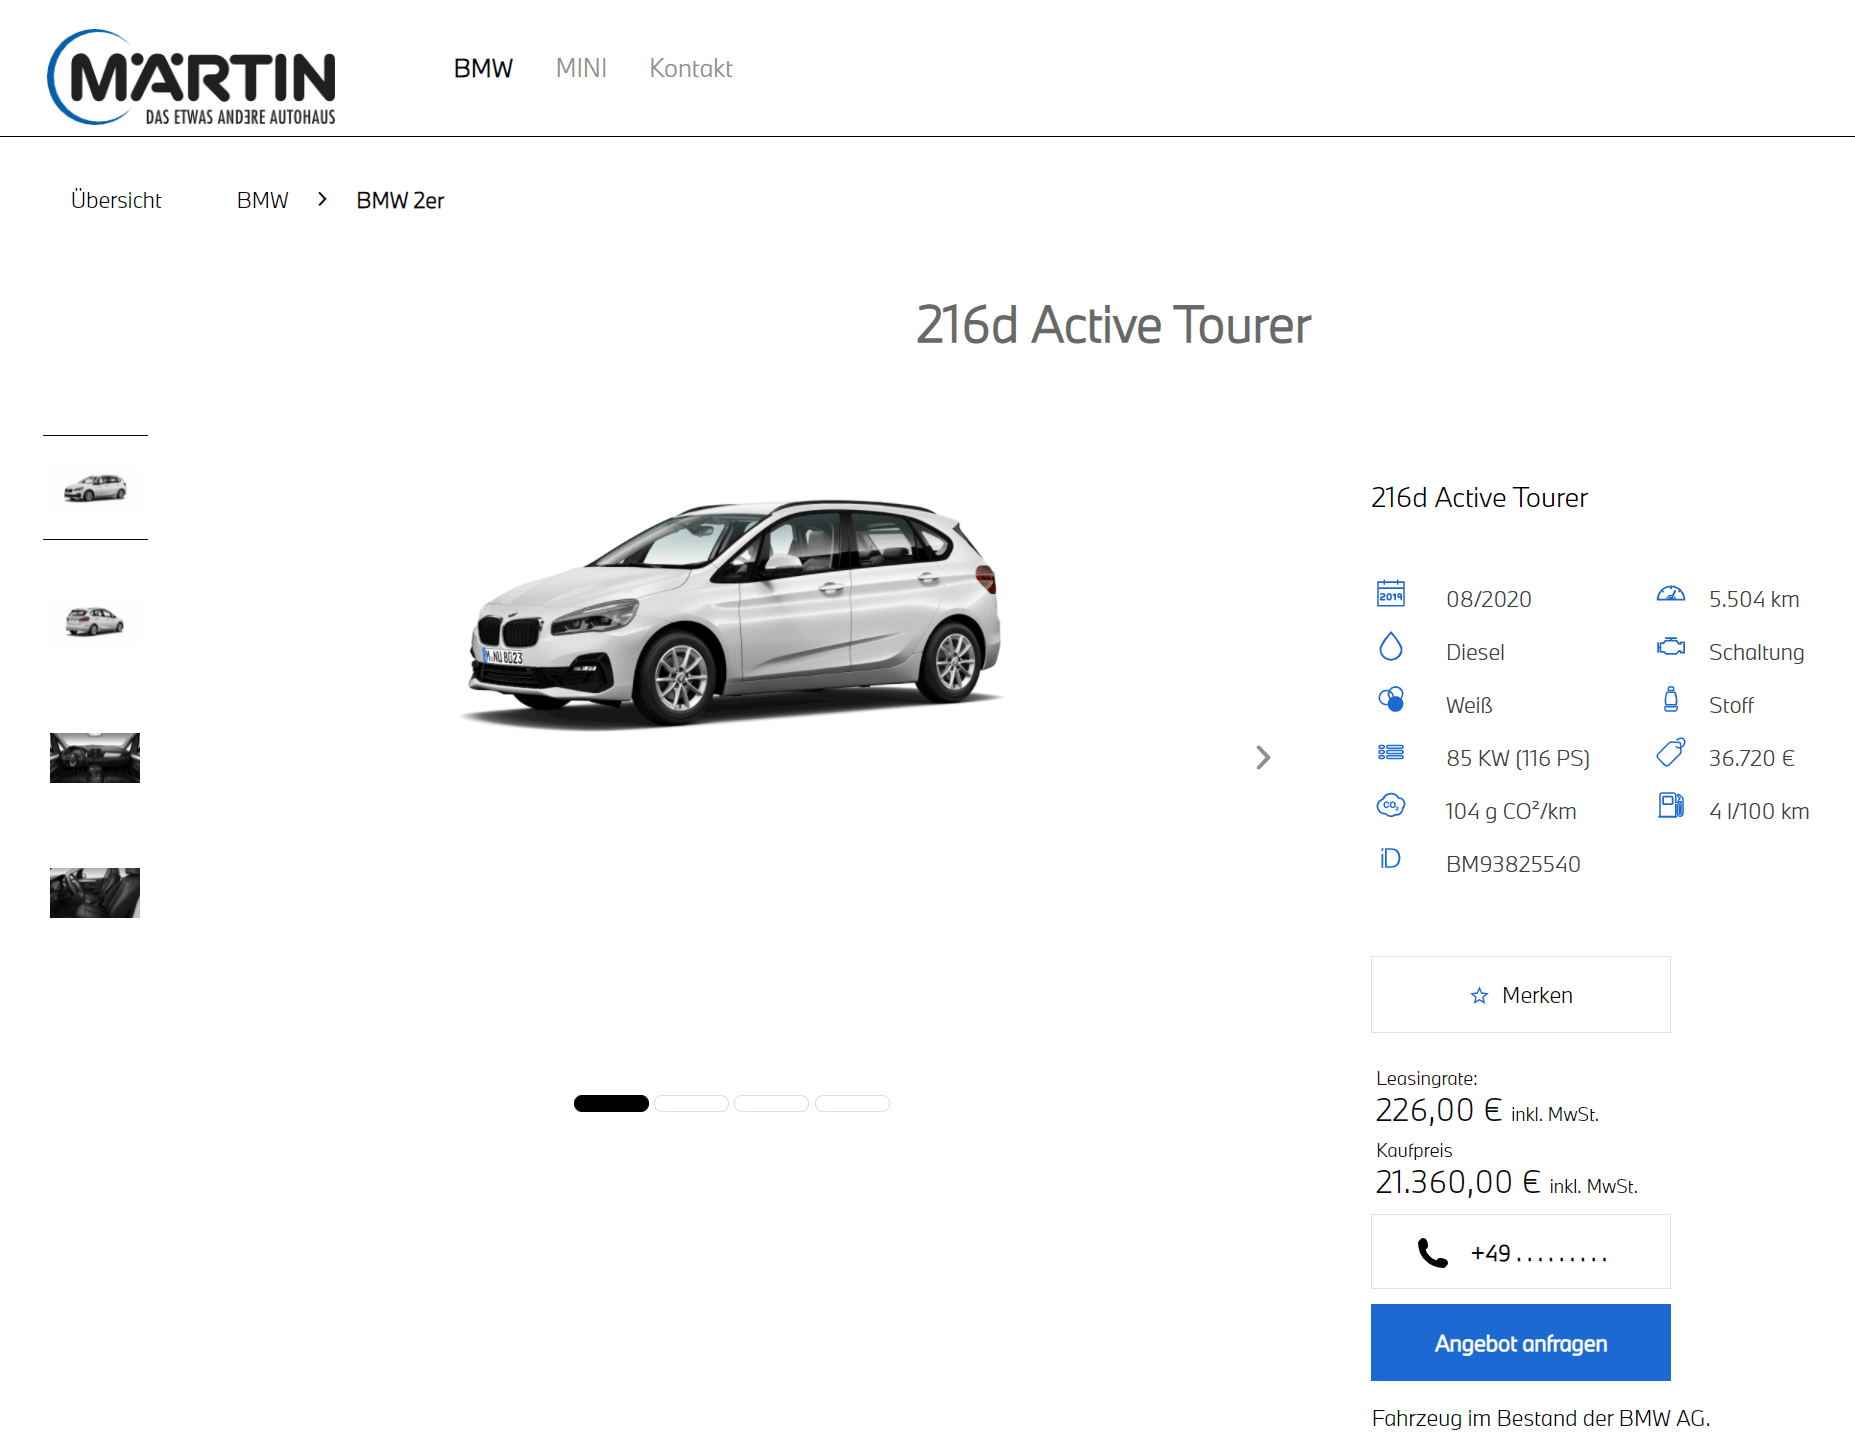Go back to Übersicht
Screen dimensions: 1855x1450
pyautogui.click(x=116, y=200)
